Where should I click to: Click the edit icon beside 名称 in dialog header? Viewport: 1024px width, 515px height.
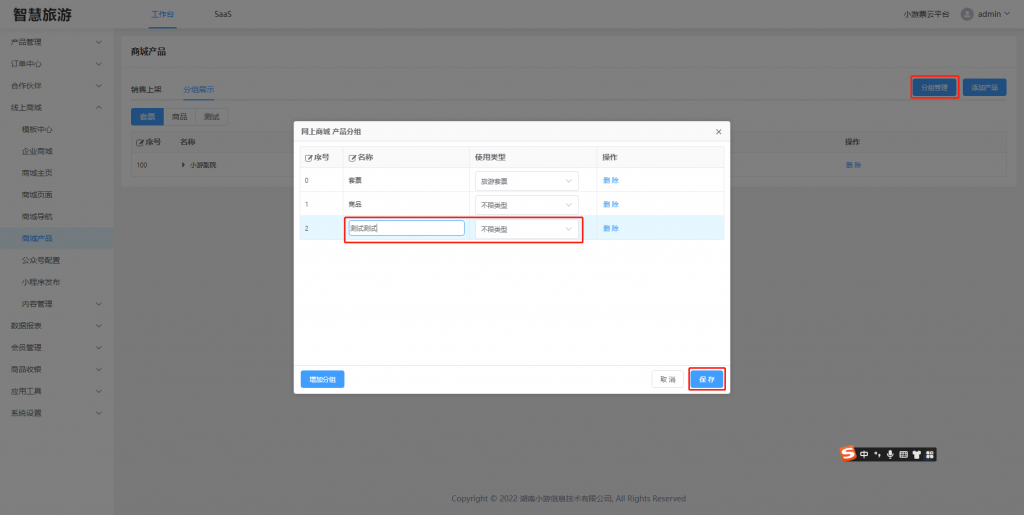tap(352, 158)
